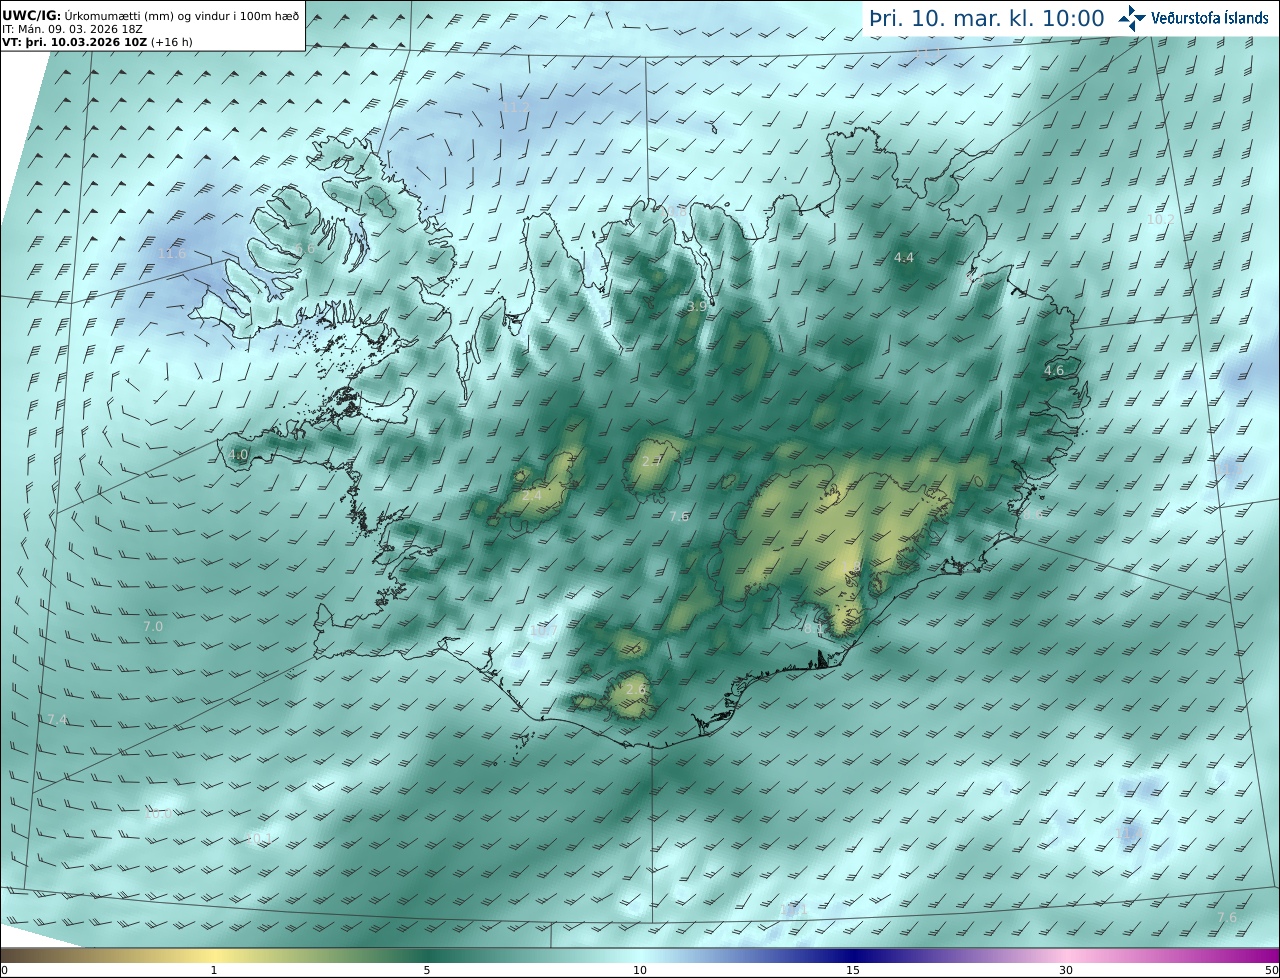Click the 10.0 value in the southwest sea

(159, 814)
